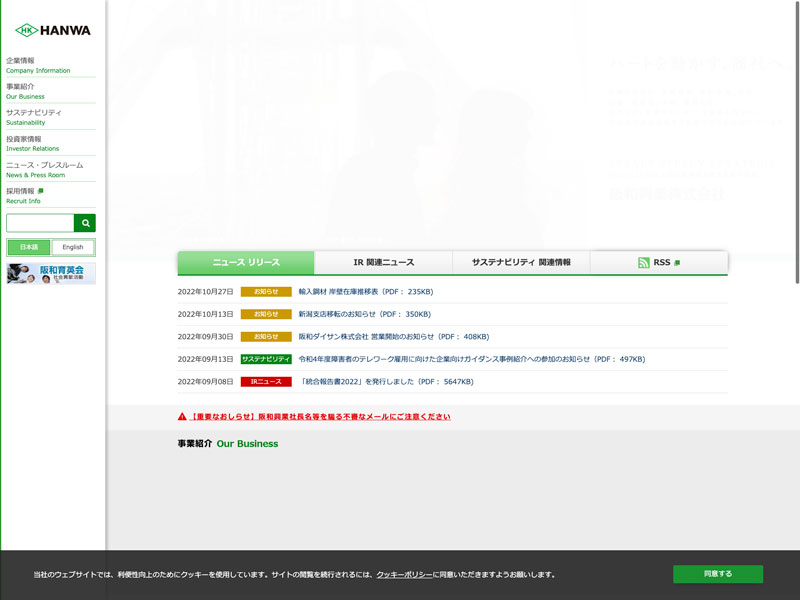The image size is (800, 600).
Task: Select the IR 関連ニュース tab
Action: tap(383, 262)
